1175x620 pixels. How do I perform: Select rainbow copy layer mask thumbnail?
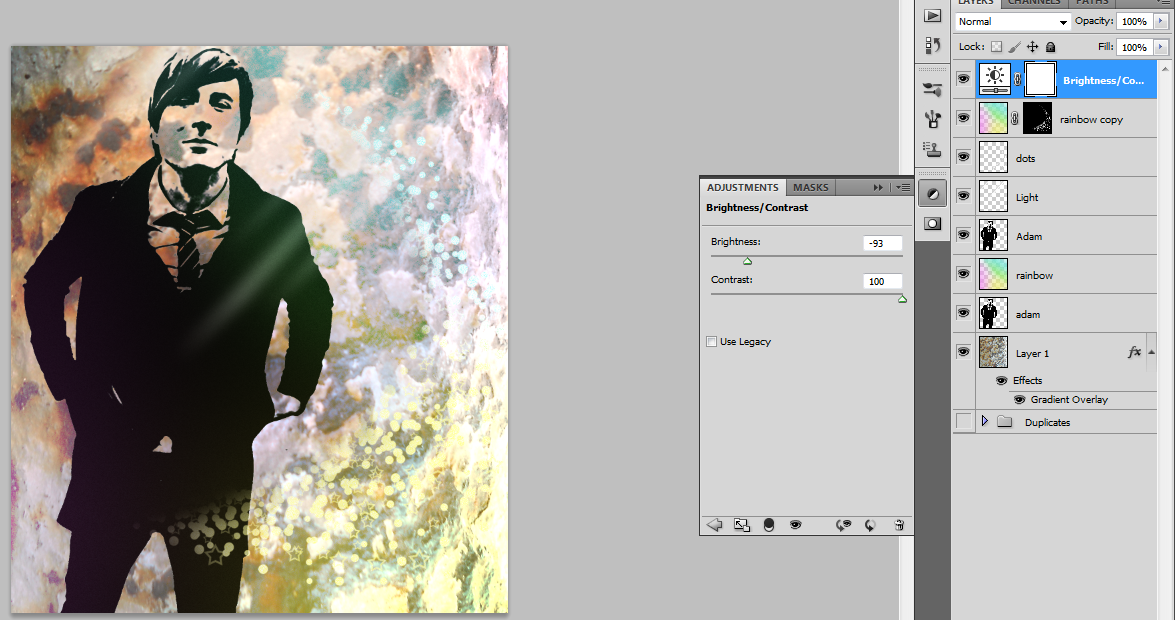[1037, 118]
